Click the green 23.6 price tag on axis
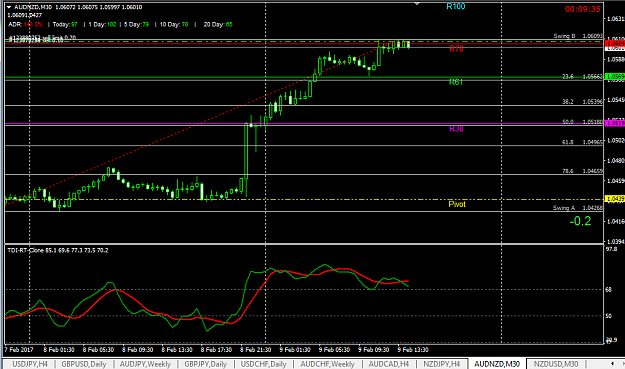This screenshot has width=625, height=369. point(615,77)
